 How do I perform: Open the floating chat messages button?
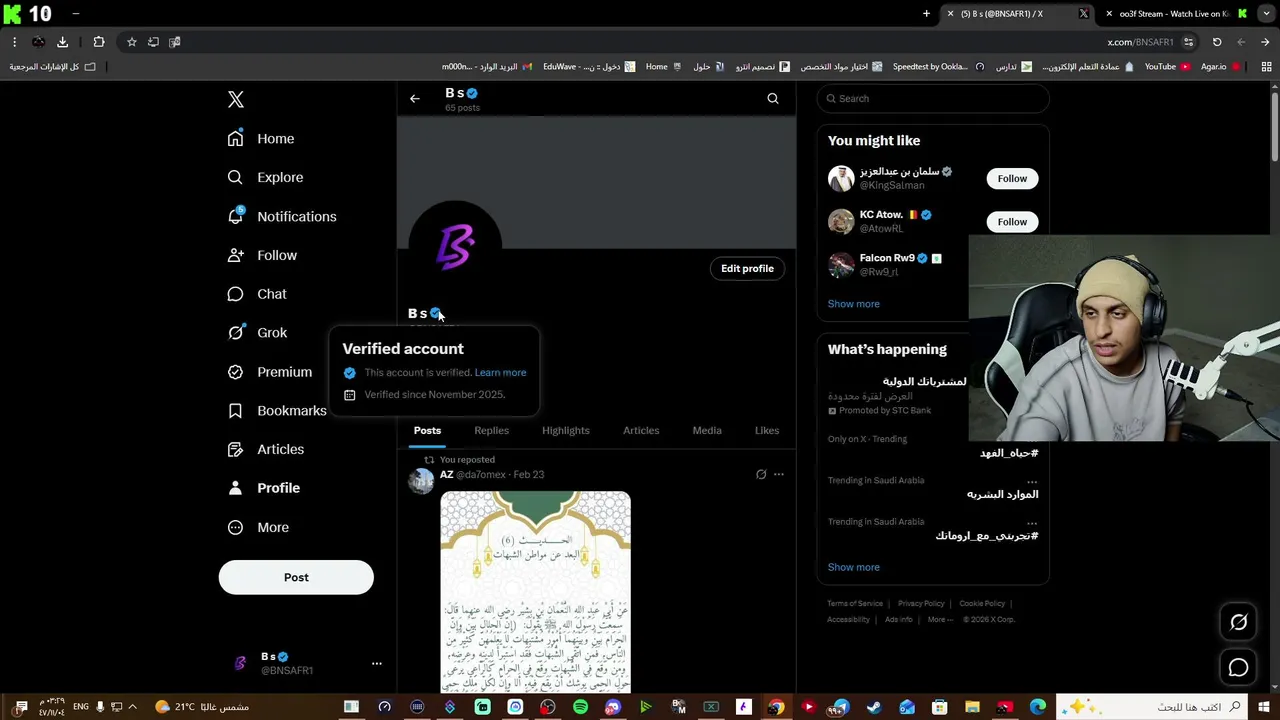coord(1238,668)
